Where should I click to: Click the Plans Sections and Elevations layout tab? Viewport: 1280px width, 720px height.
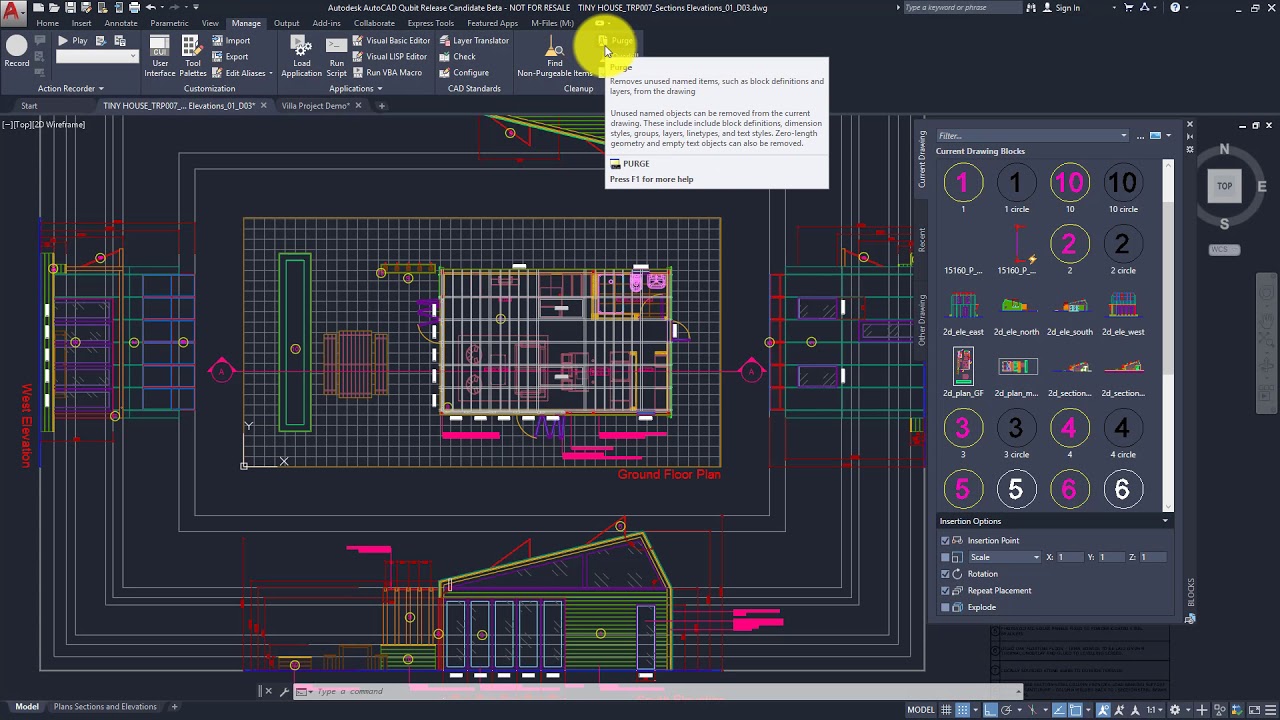tap(105, 706)
